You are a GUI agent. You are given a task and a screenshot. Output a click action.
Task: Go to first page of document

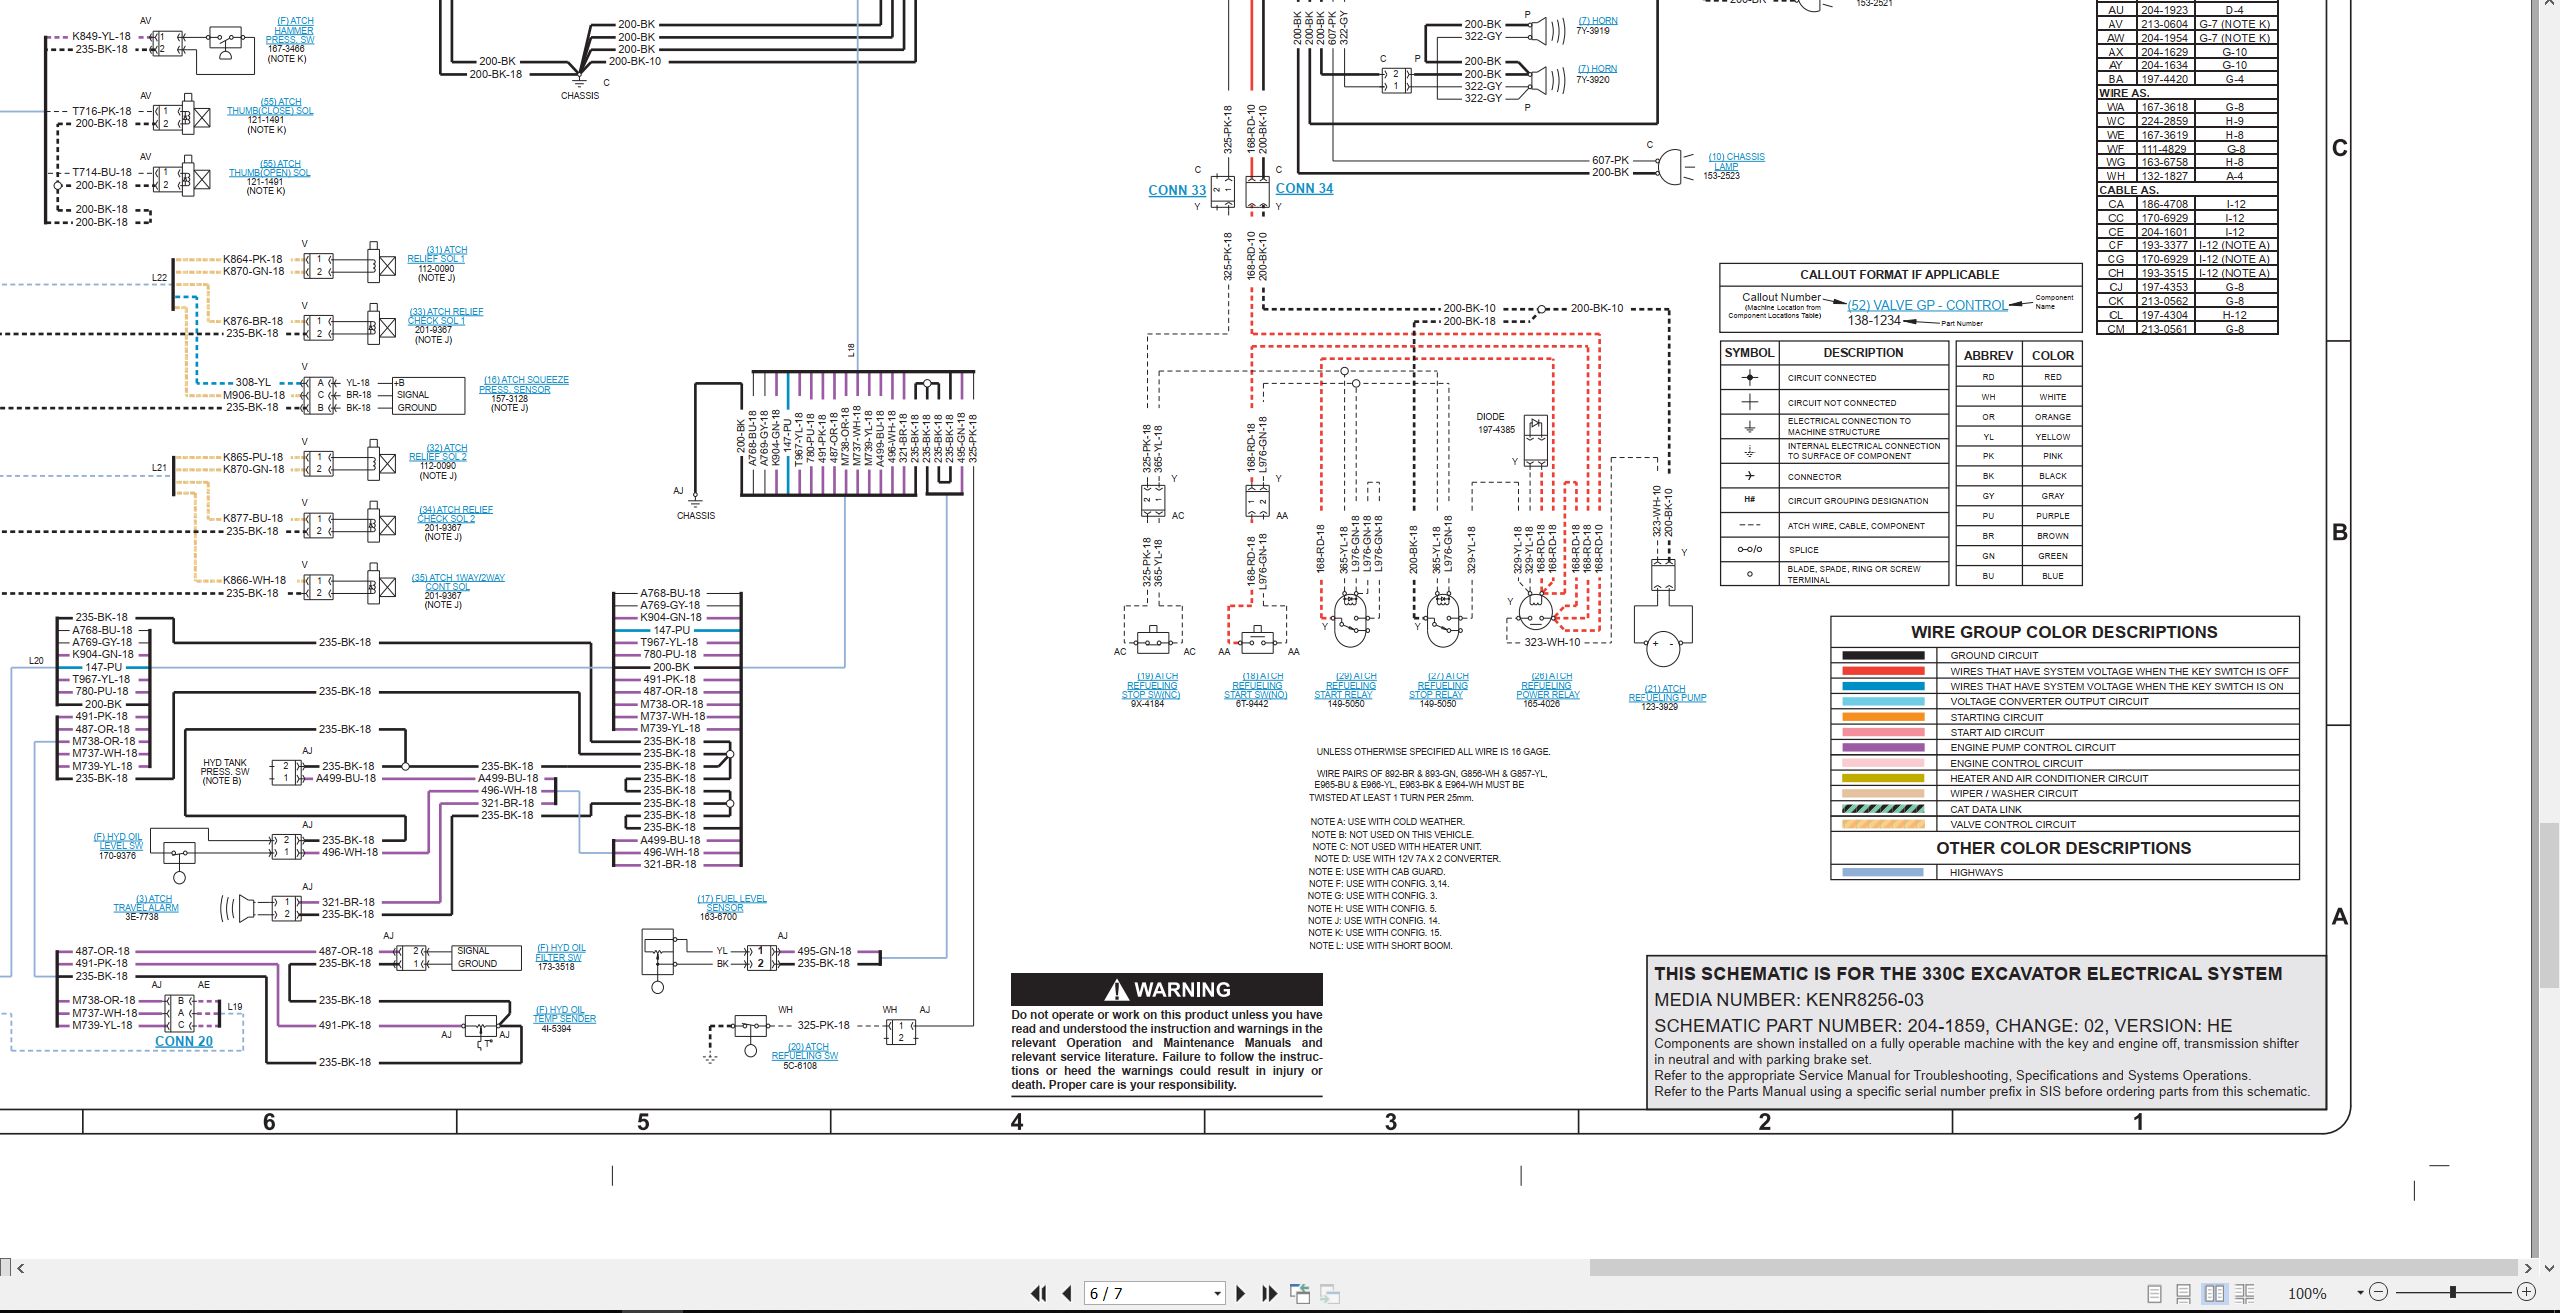pyautogui.click(x=1039, y=1293)
